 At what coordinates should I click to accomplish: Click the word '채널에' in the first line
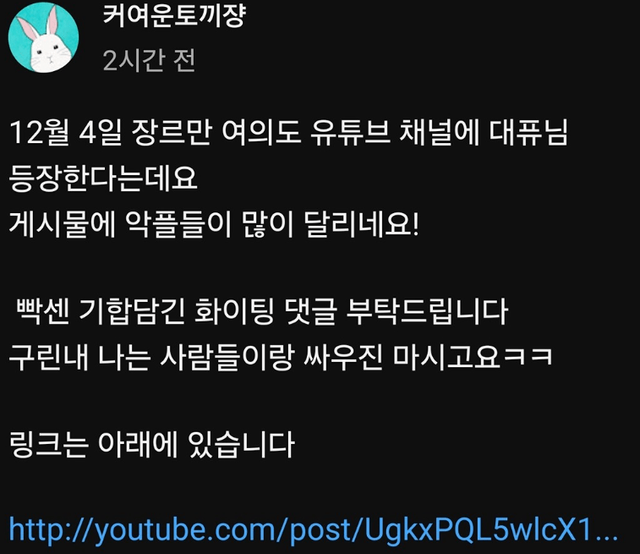click(440, 133)
